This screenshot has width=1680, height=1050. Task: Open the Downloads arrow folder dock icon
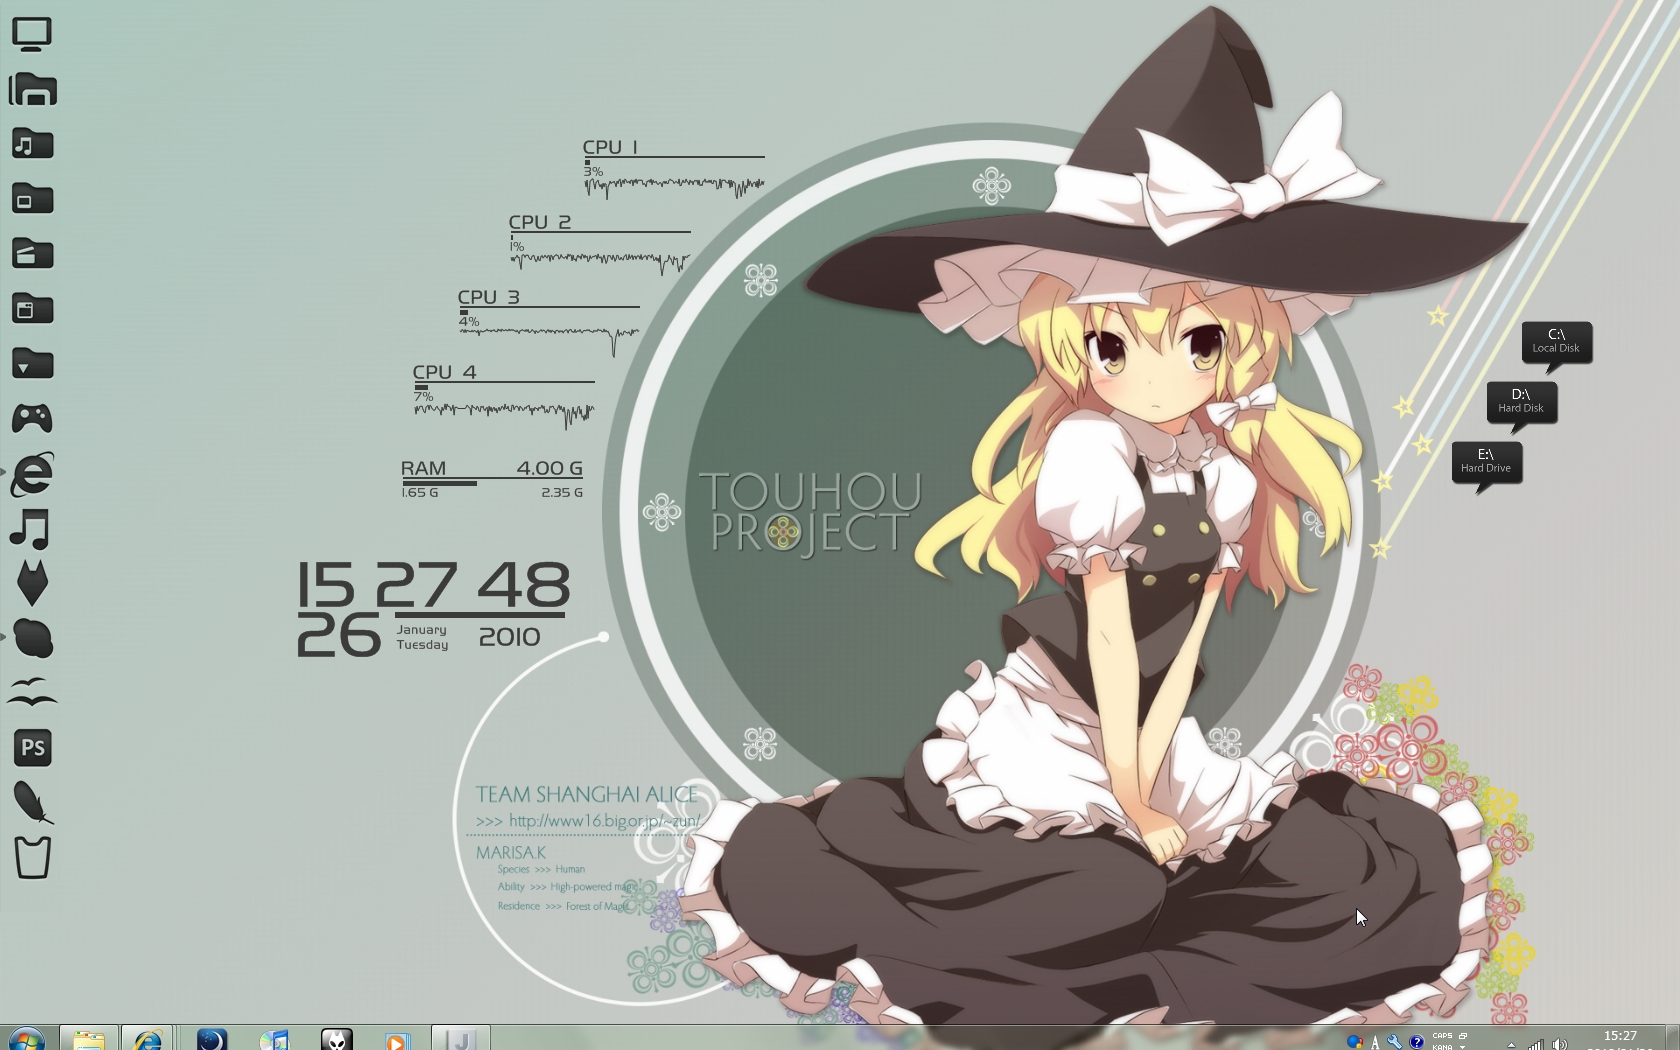click(33, 364)
